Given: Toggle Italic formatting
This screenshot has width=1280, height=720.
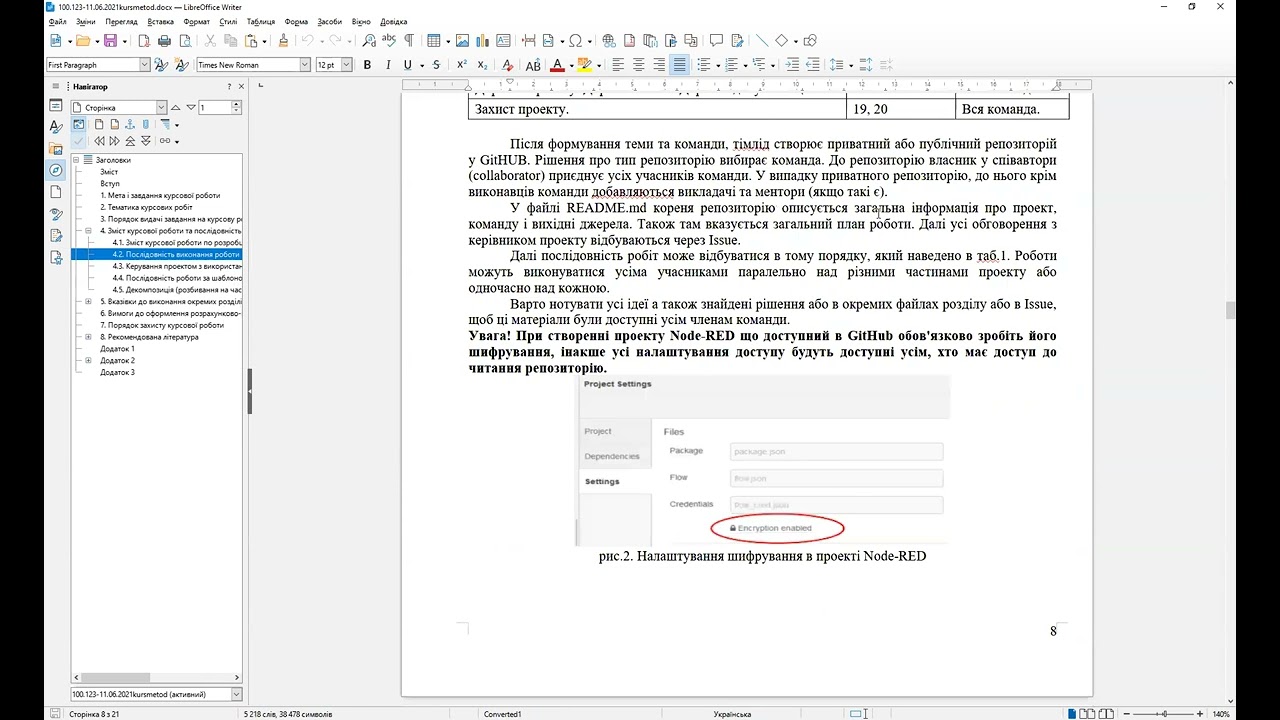Looking at the screenshot, I should pos(387,65).
